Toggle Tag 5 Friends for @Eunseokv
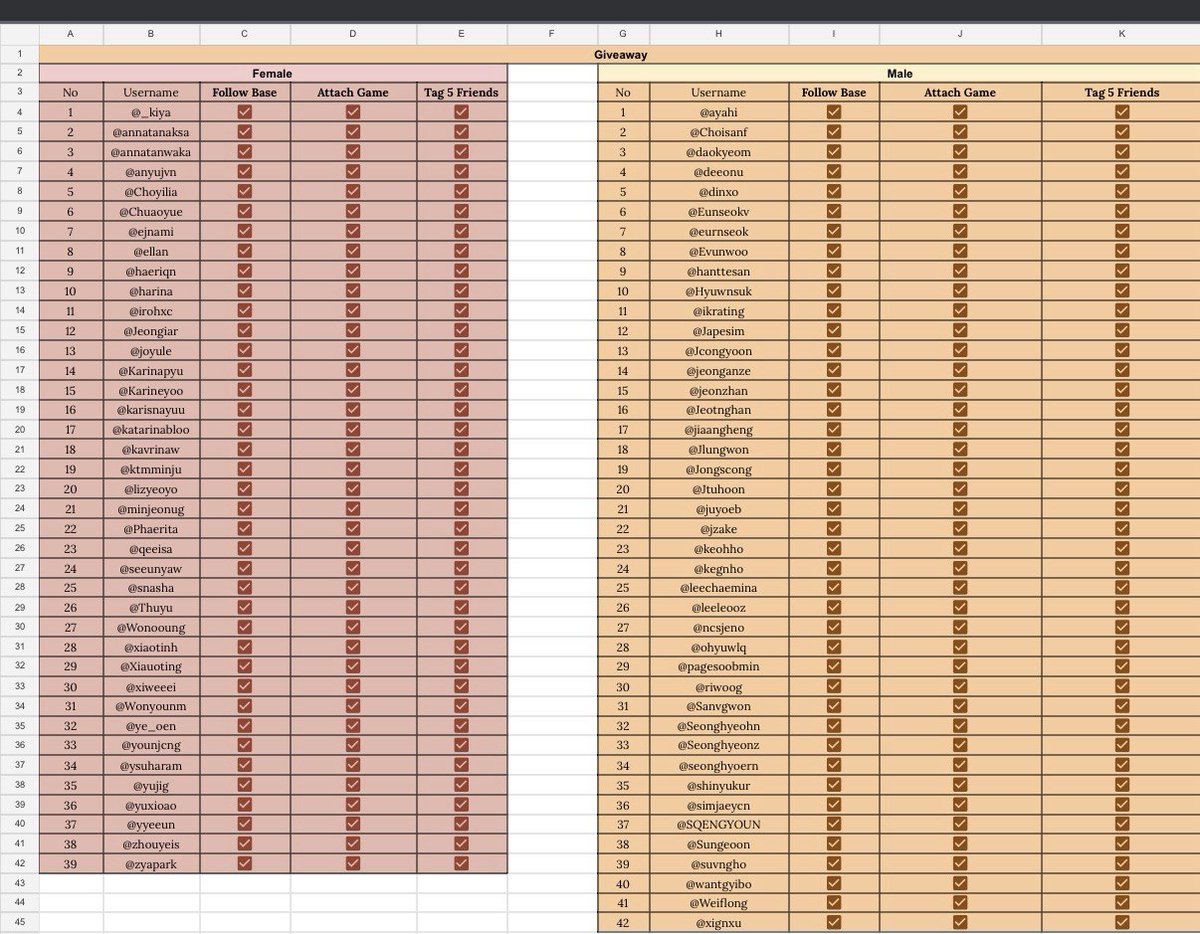Viewport: 1200px width, 934px height. [x=1122, y=211]
